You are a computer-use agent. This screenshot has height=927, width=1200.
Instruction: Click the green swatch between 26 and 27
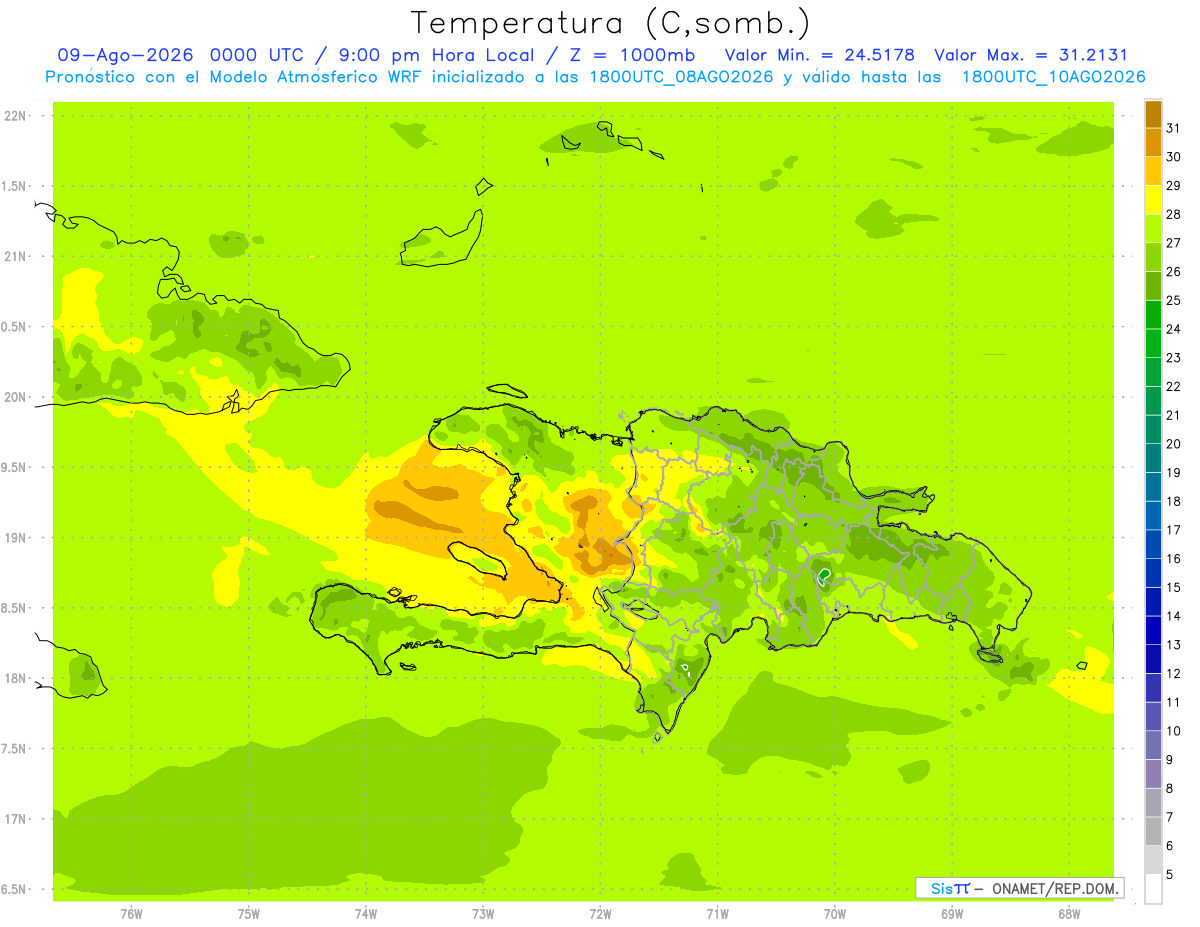tap(1153, 257)
